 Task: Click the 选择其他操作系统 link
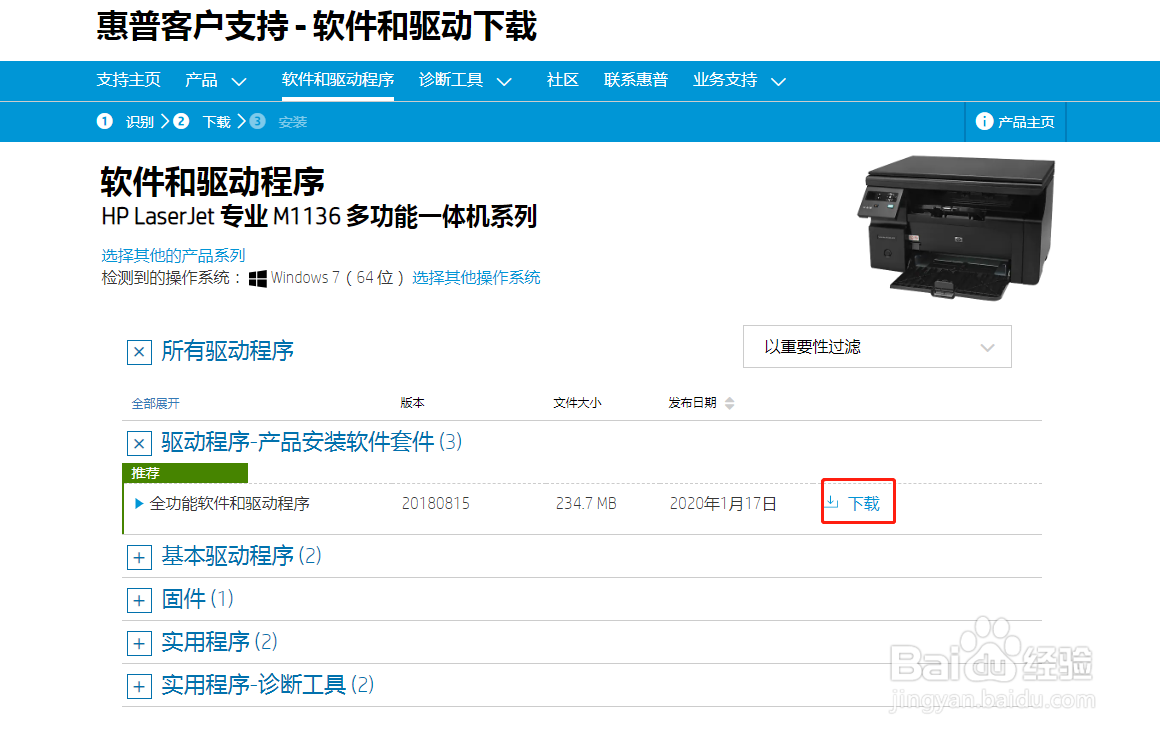477,277
